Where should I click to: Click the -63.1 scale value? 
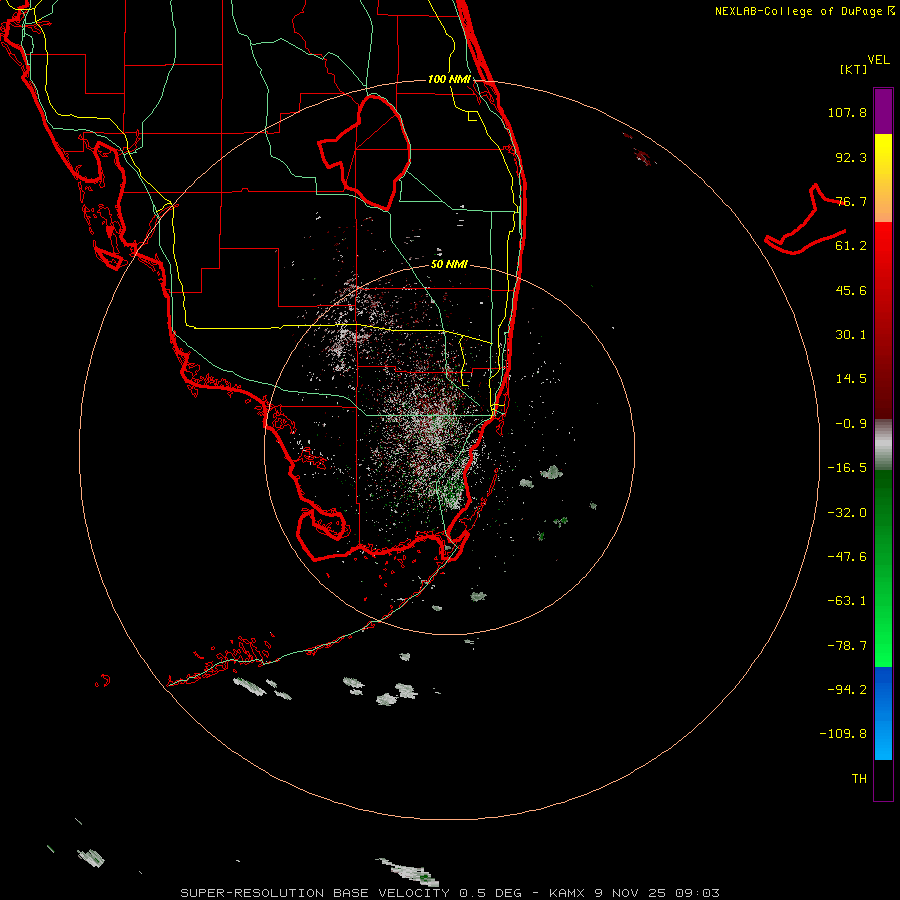tap(847, 601)
